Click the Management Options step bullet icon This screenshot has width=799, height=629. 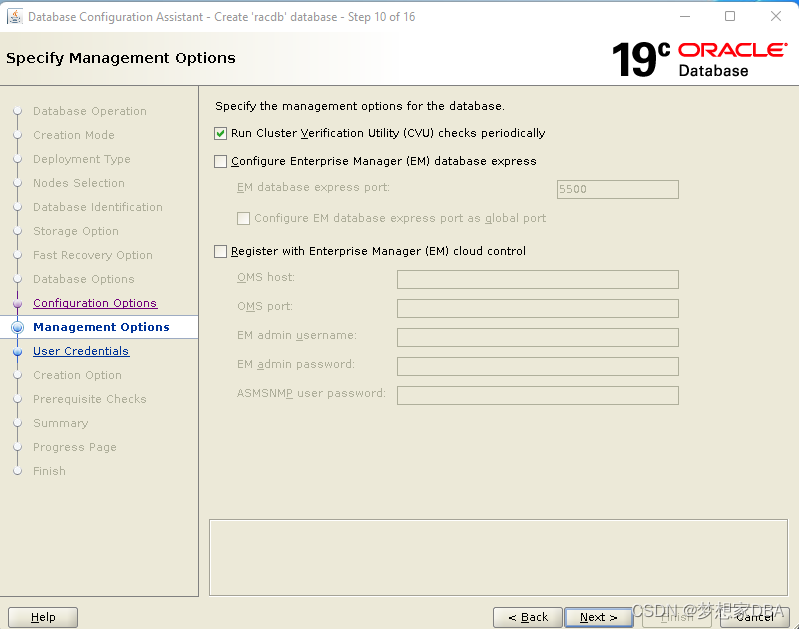[17, 327]
